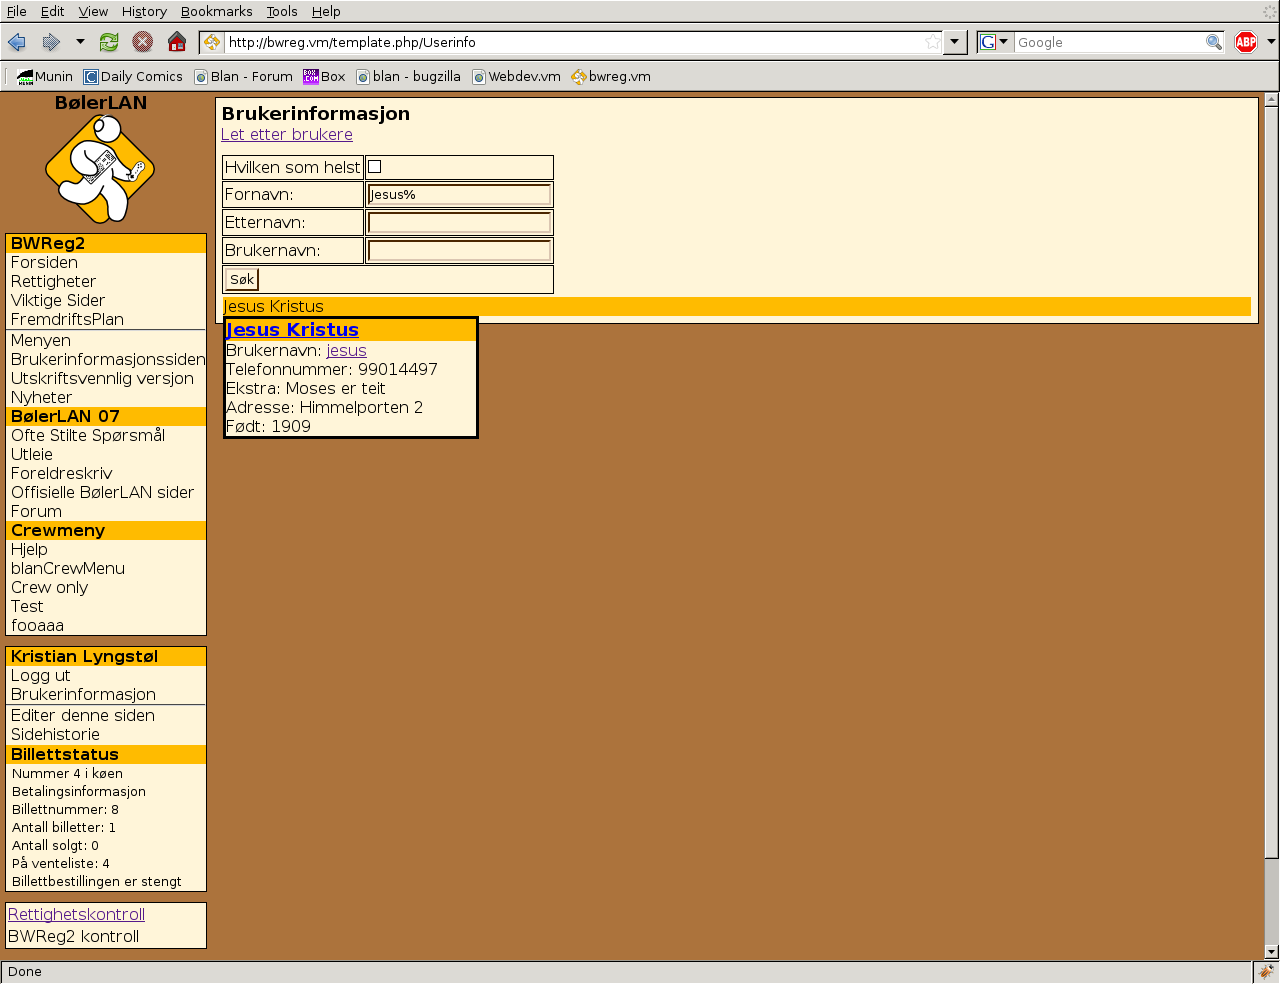Click into the Etternavn text field
Screen dimensions: 1280x984
[459, 222]
